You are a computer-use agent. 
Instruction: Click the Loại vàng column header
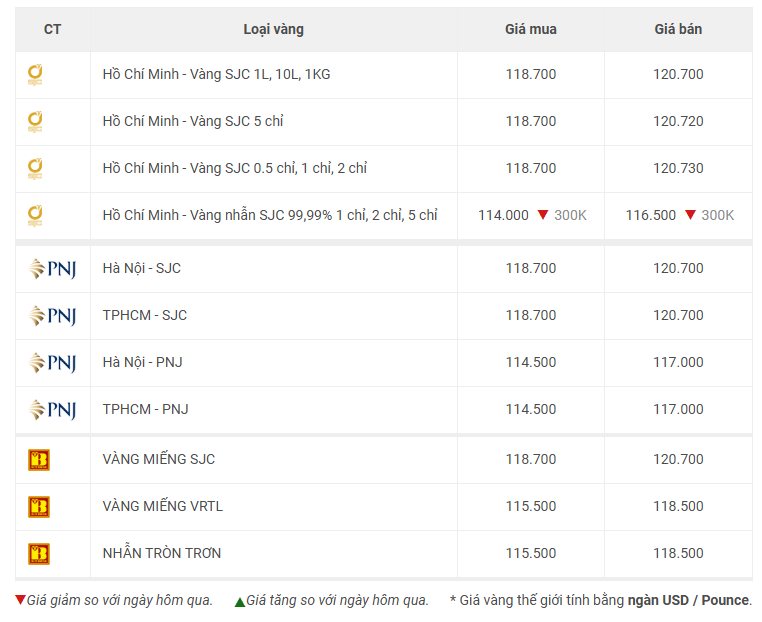tap(274, 29)
